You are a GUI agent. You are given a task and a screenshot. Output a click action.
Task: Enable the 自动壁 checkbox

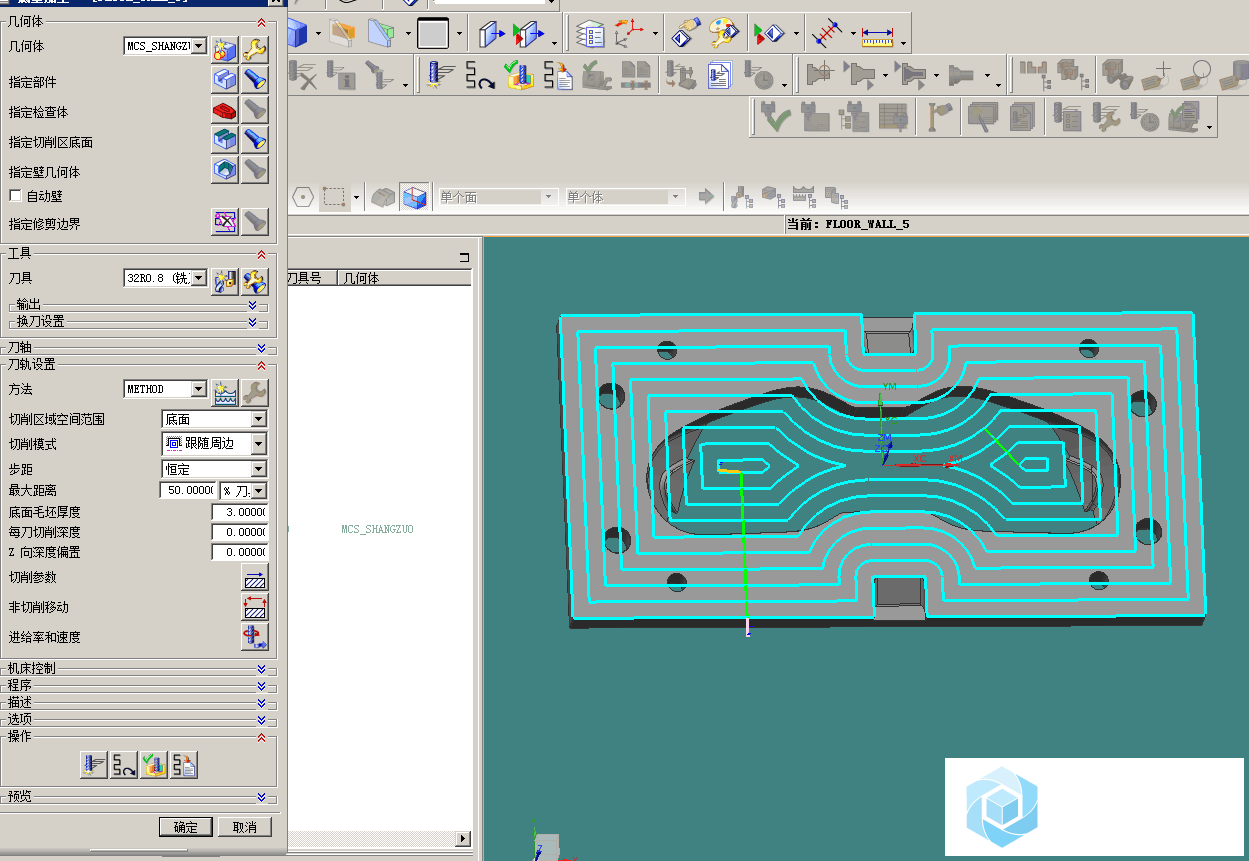[15, 196]
